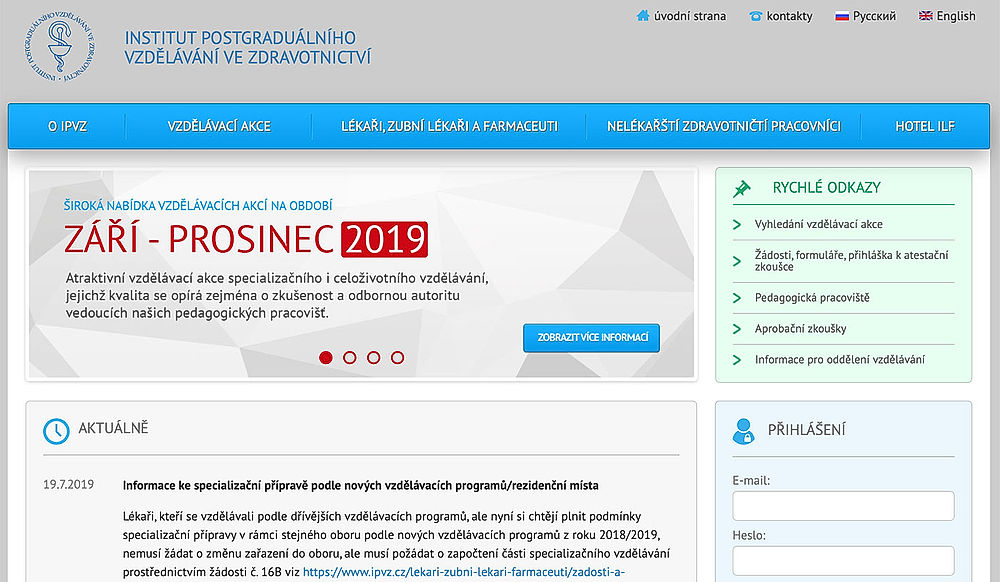Image resolution: width=1000 pixels, height=582 pixels.
Task: Open Aprobační zkoušky quick link
Action: [800, 329]
